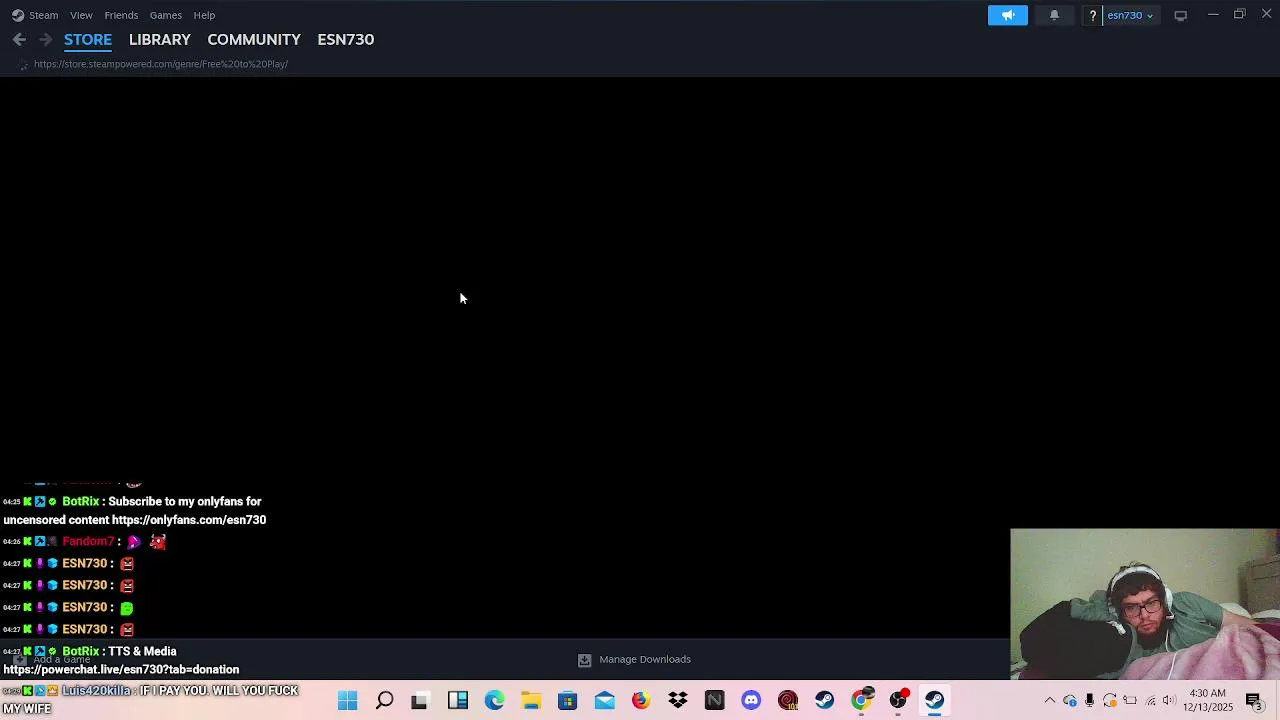Open the volume speaker tray icon
This screenshot has width=1280, height=720.
1169,701
